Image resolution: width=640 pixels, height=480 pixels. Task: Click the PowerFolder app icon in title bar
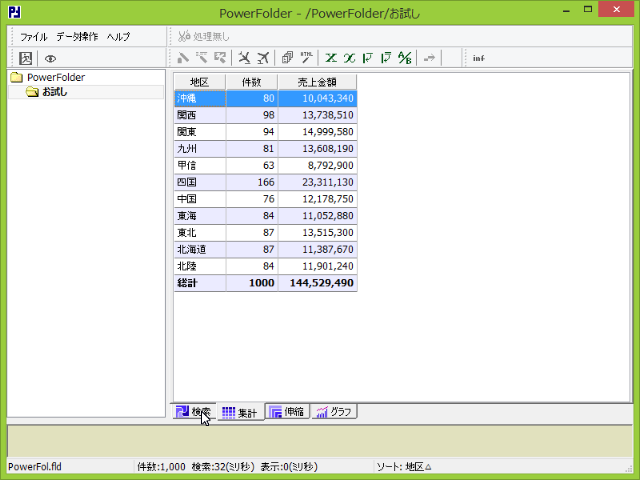[15, 12]
